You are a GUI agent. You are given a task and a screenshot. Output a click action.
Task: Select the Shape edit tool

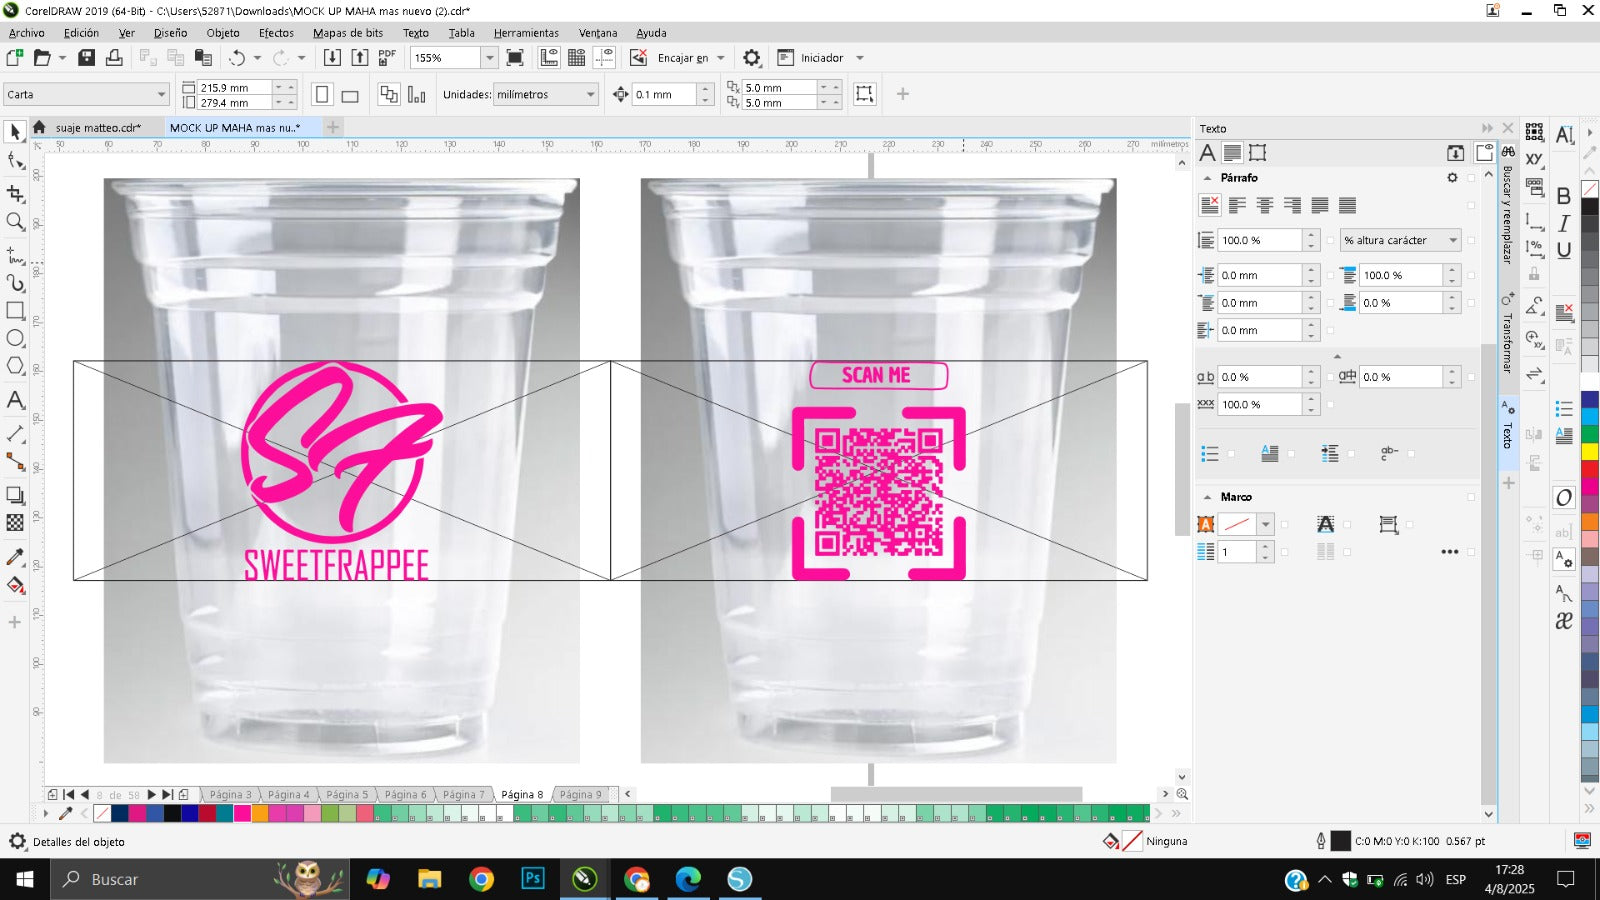[15, 160]
